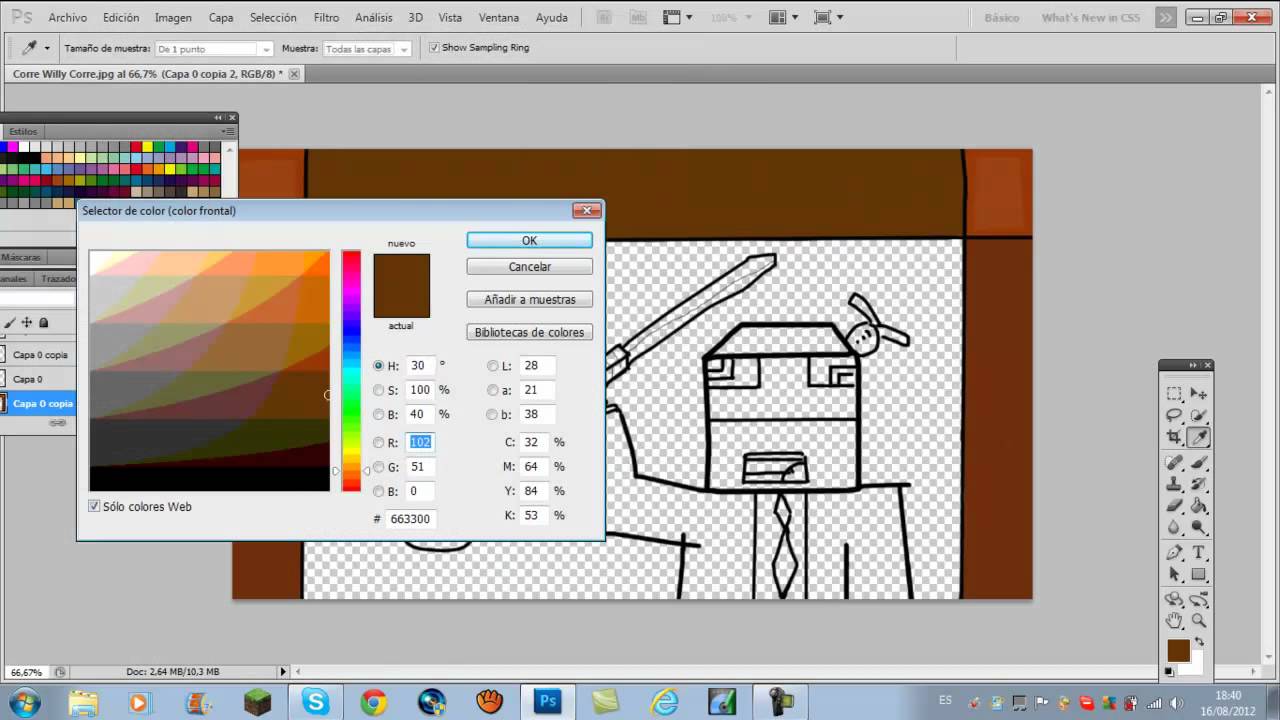This screenshot has height=720, width=1280.
Task: Click the vertical hue slider strip
Action: click(351, 370)
